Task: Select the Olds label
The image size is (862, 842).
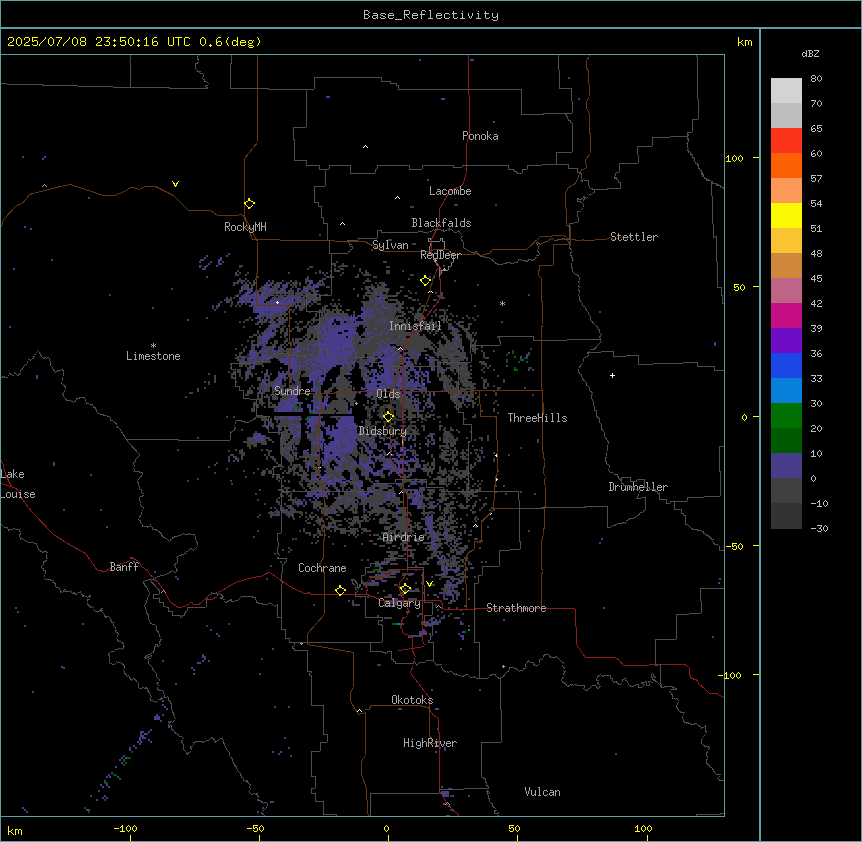Action: tap(388, 394)
